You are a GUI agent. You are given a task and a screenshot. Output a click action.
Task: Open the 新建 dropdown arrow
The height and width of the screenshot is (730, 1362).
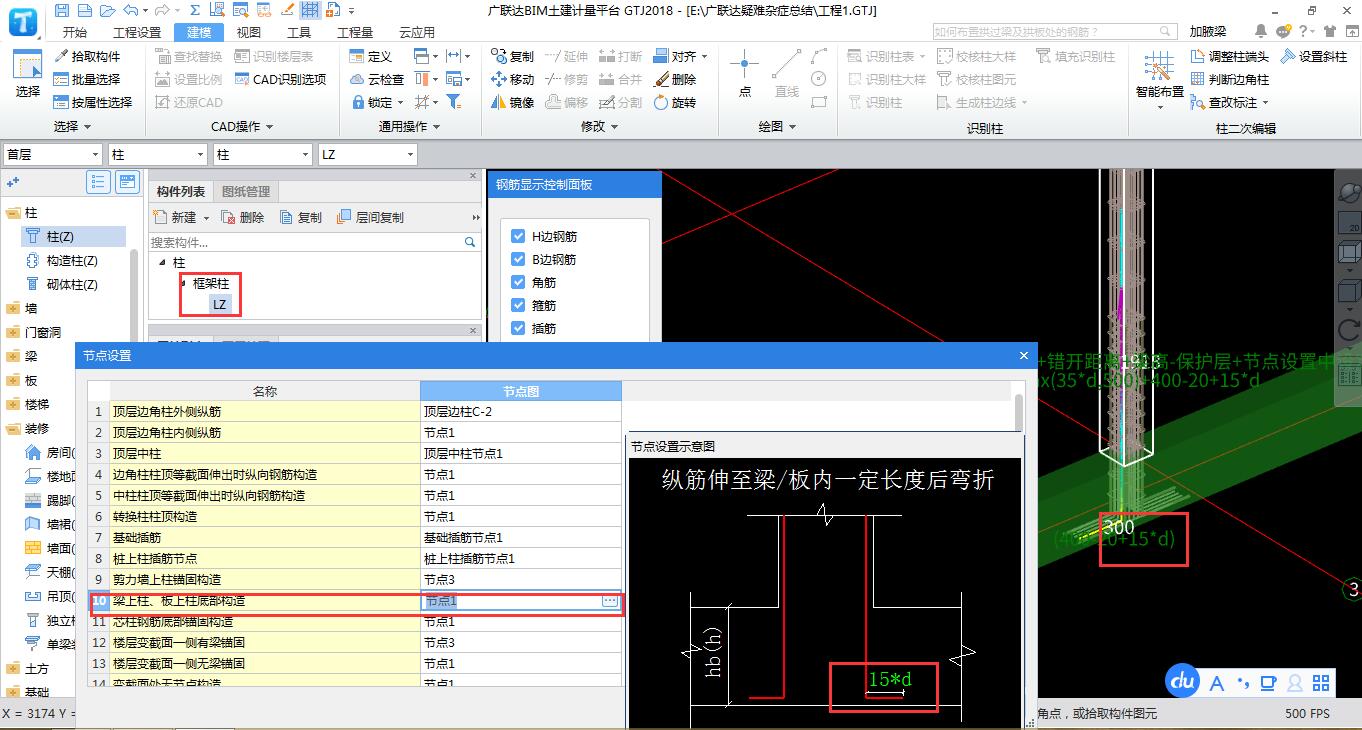click(206, 217)
